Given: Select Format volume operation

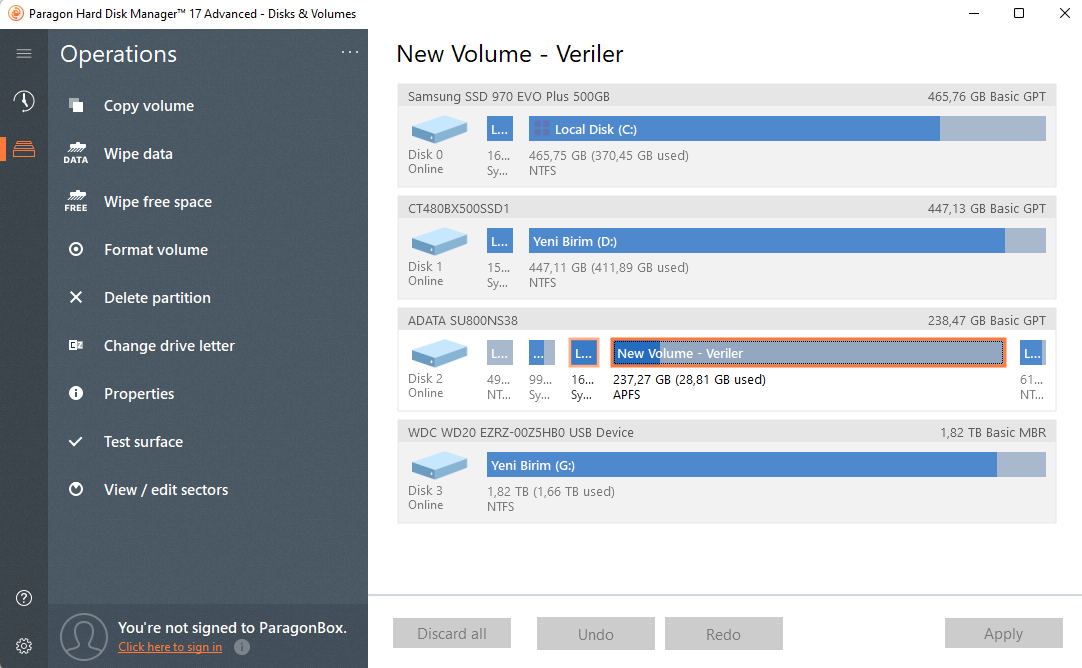Looking at the screenshot, I should 156,250.
